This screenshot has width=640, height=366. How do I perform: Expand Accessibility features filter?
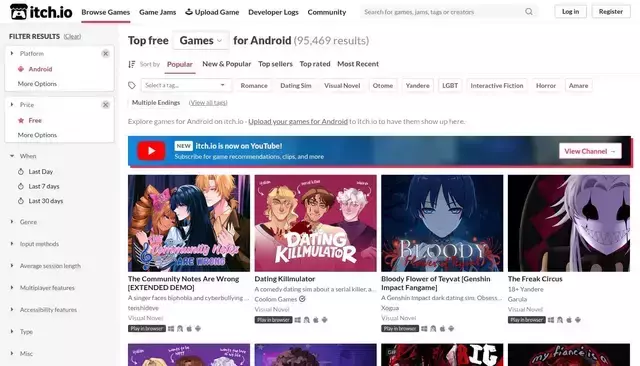pyautogui.click(x=43, y=310)
